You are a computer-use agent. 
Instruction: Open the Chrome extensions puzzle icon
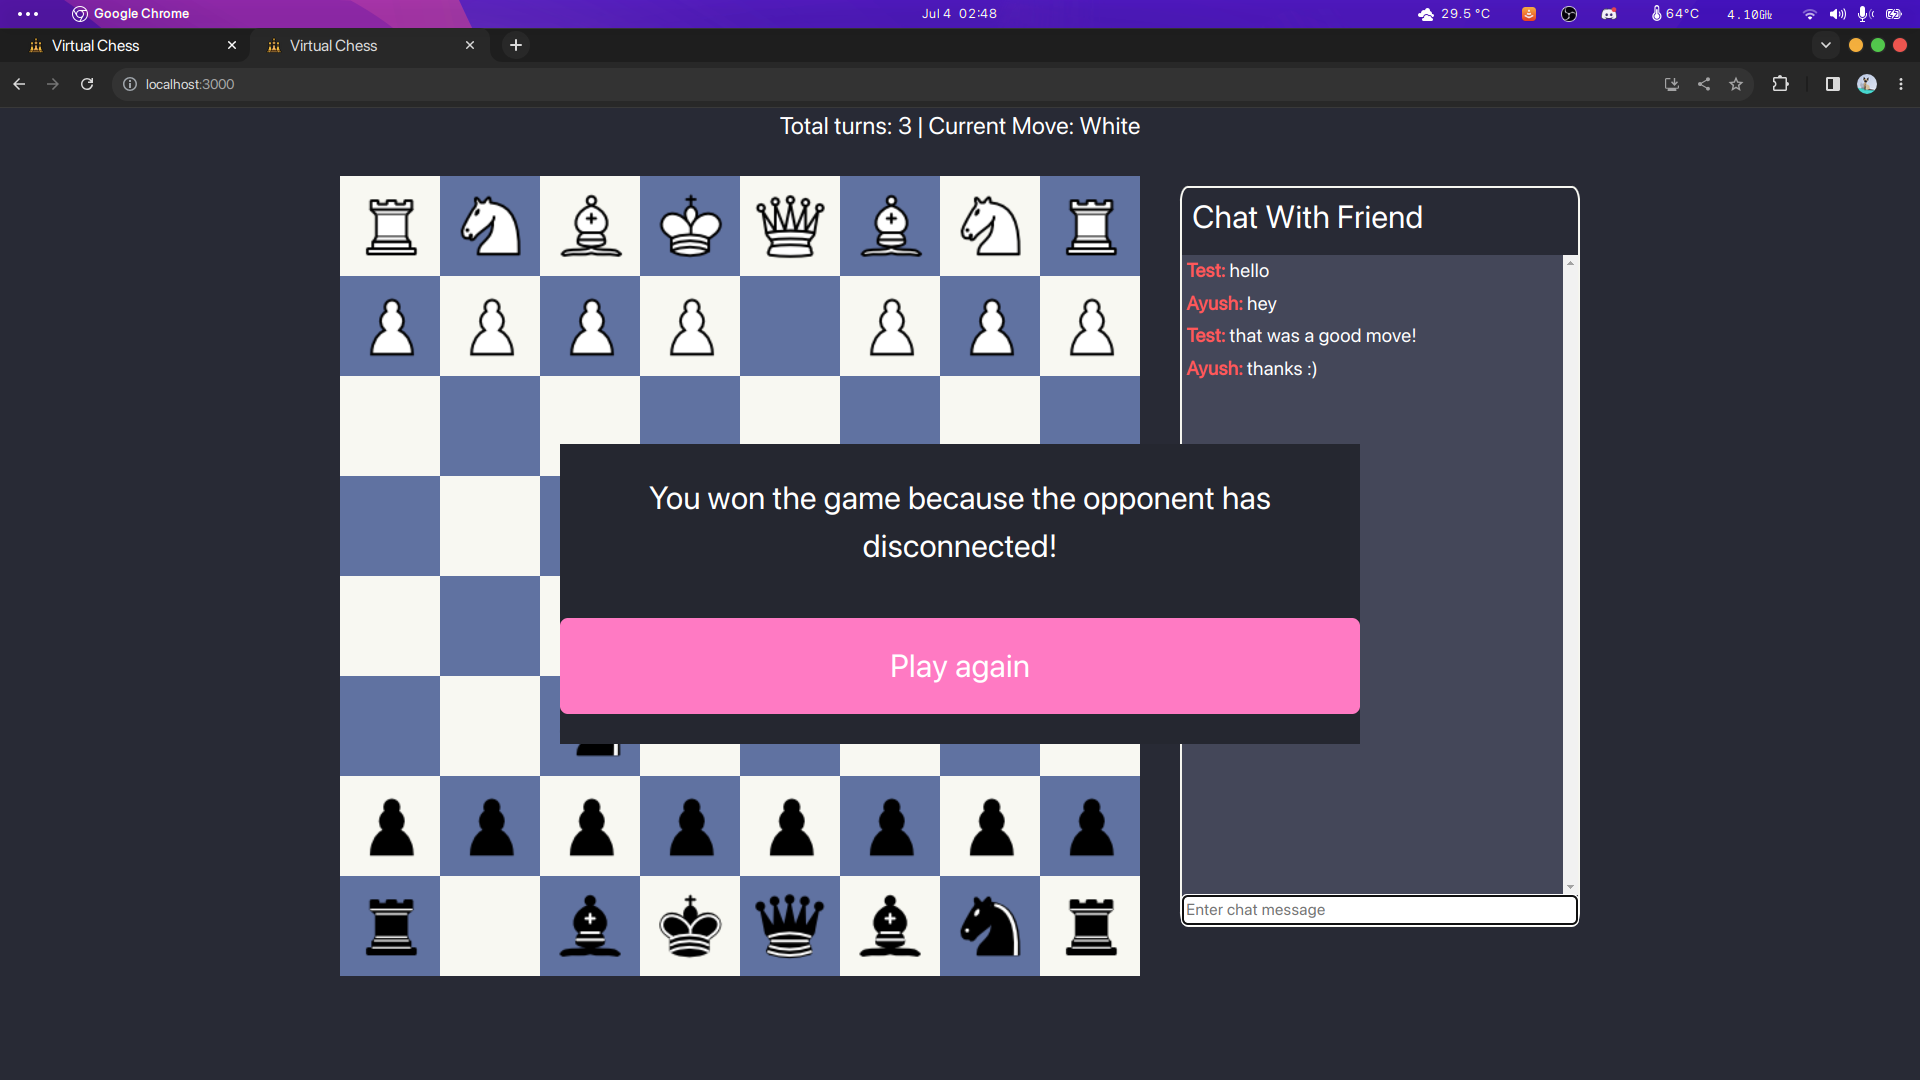click(1781, 84)
